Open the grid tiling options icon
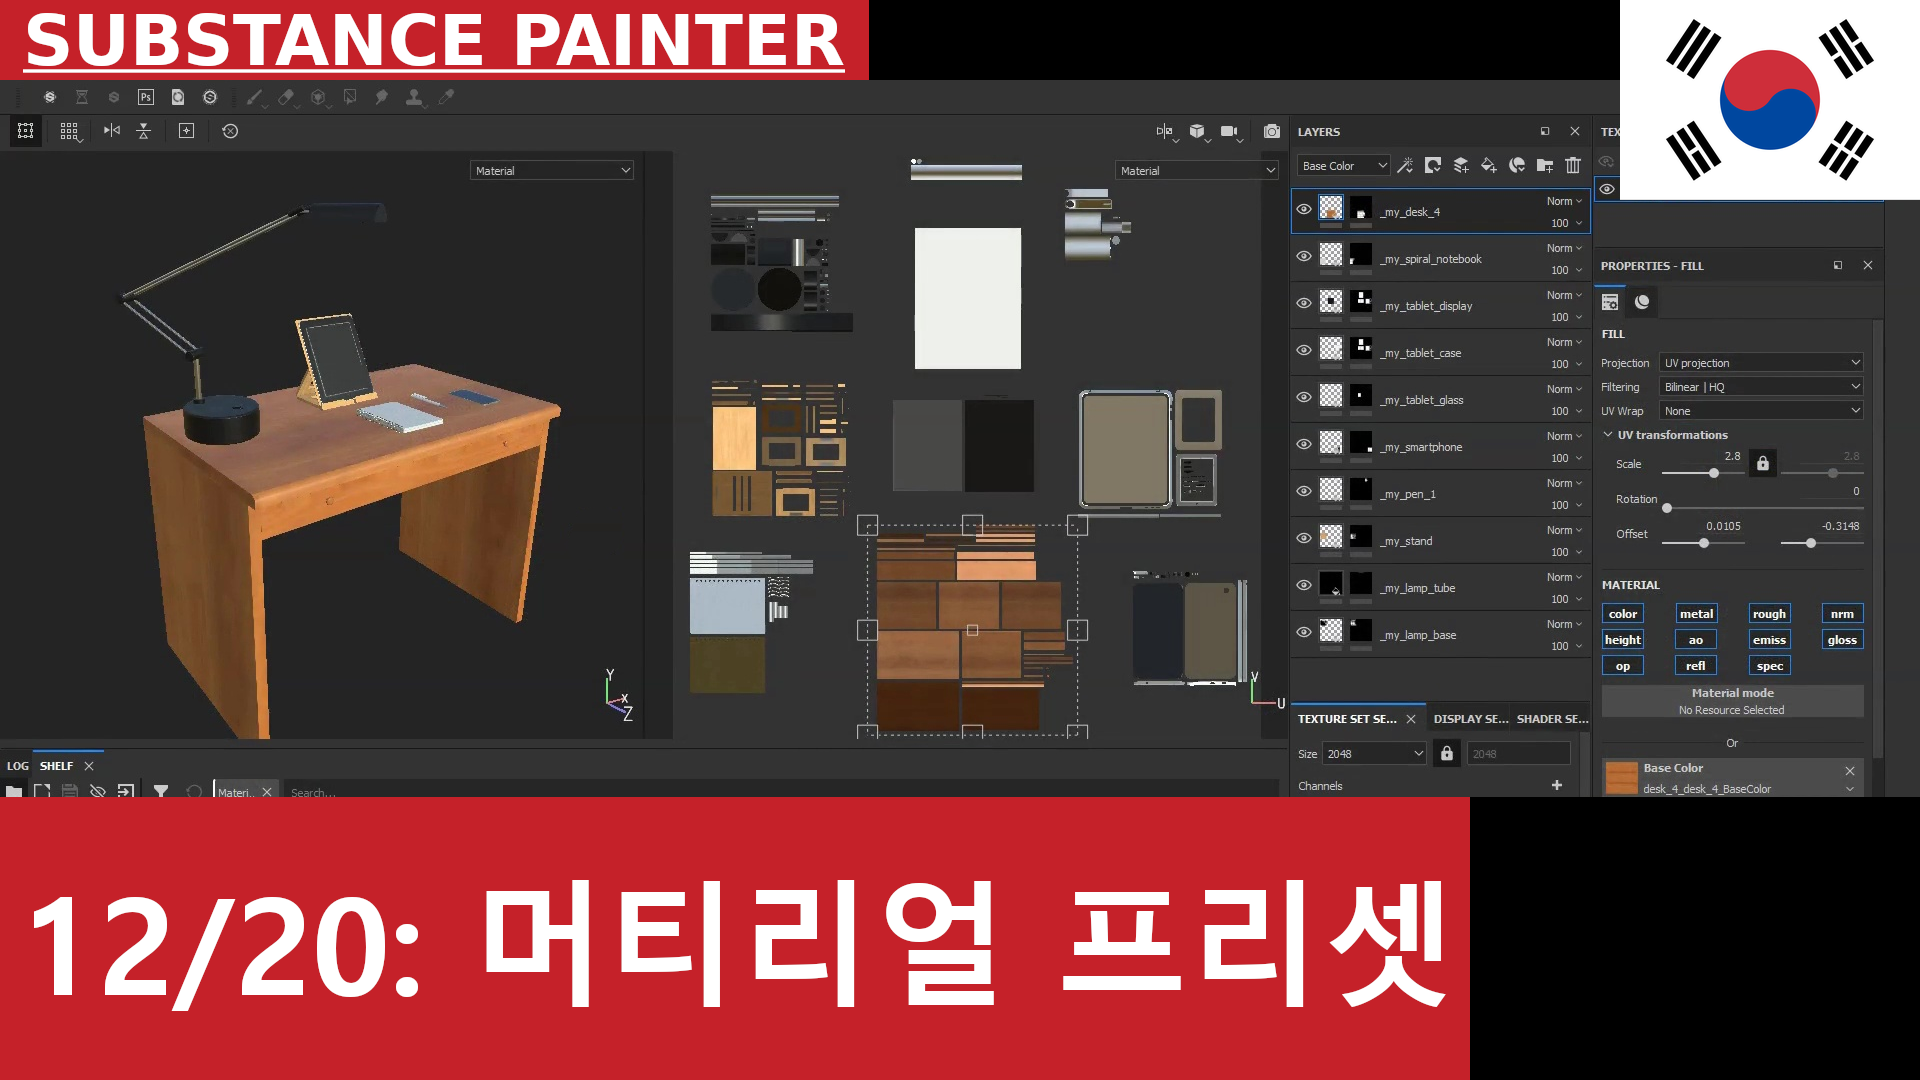 pos(69,131)
